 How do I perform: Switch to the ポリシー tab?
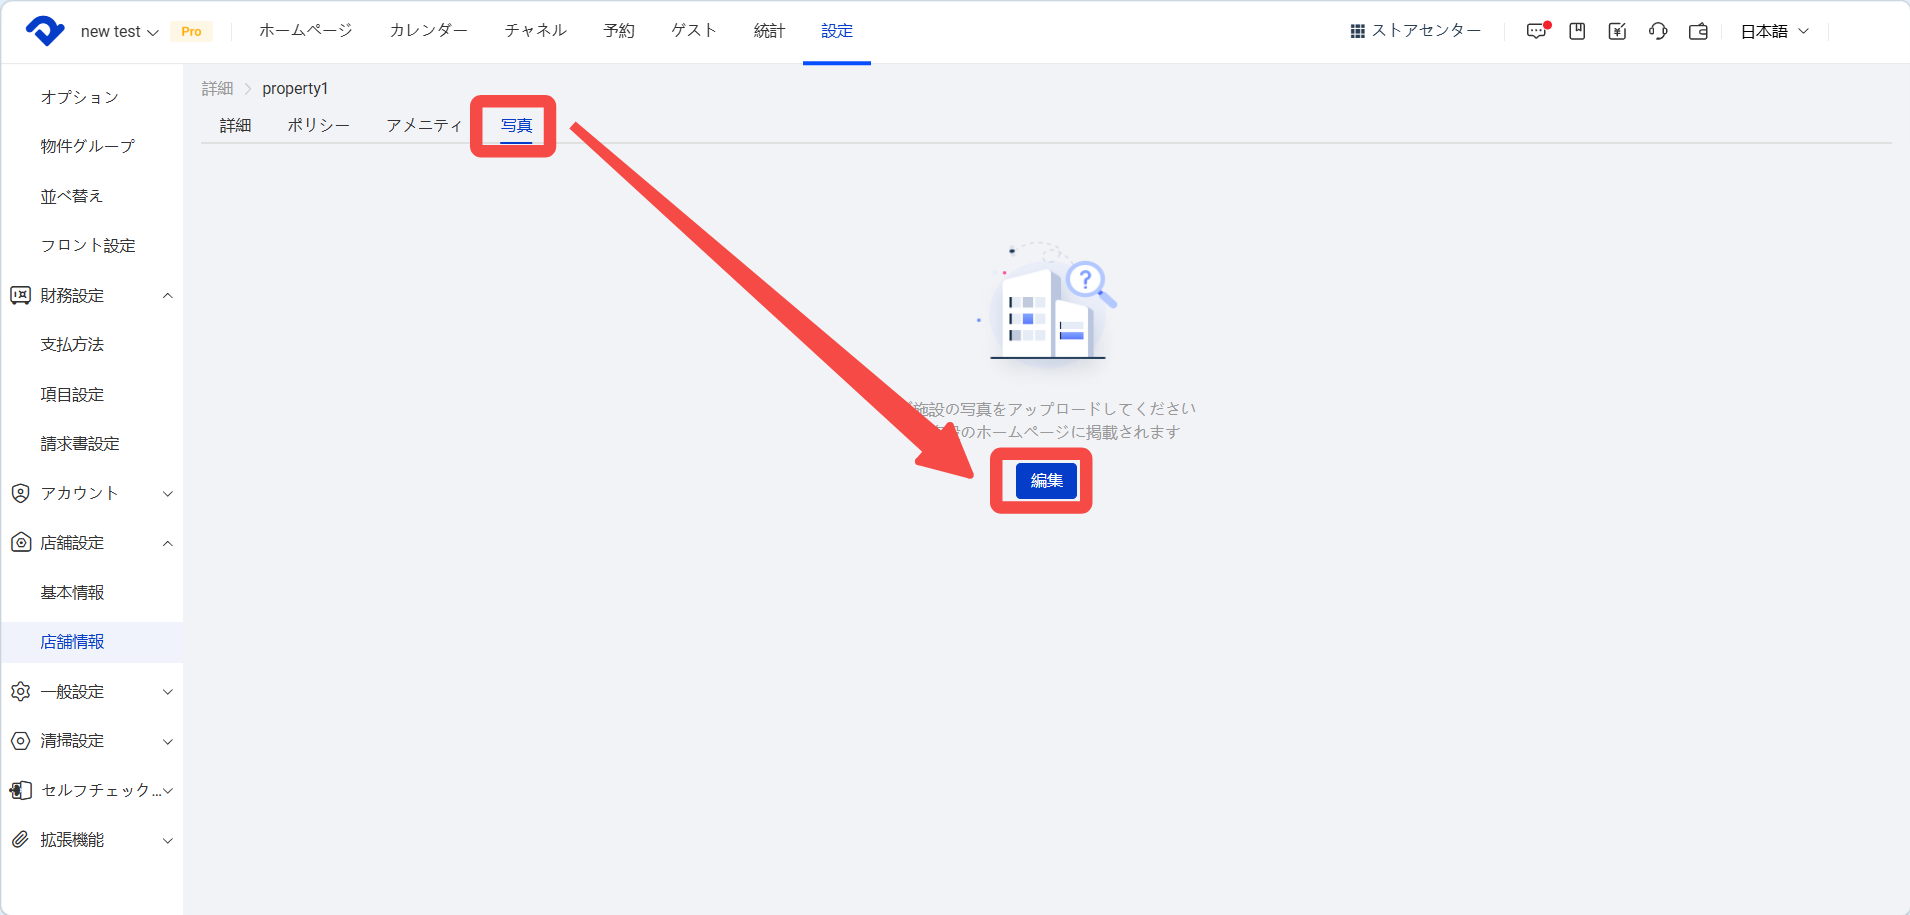319,125
